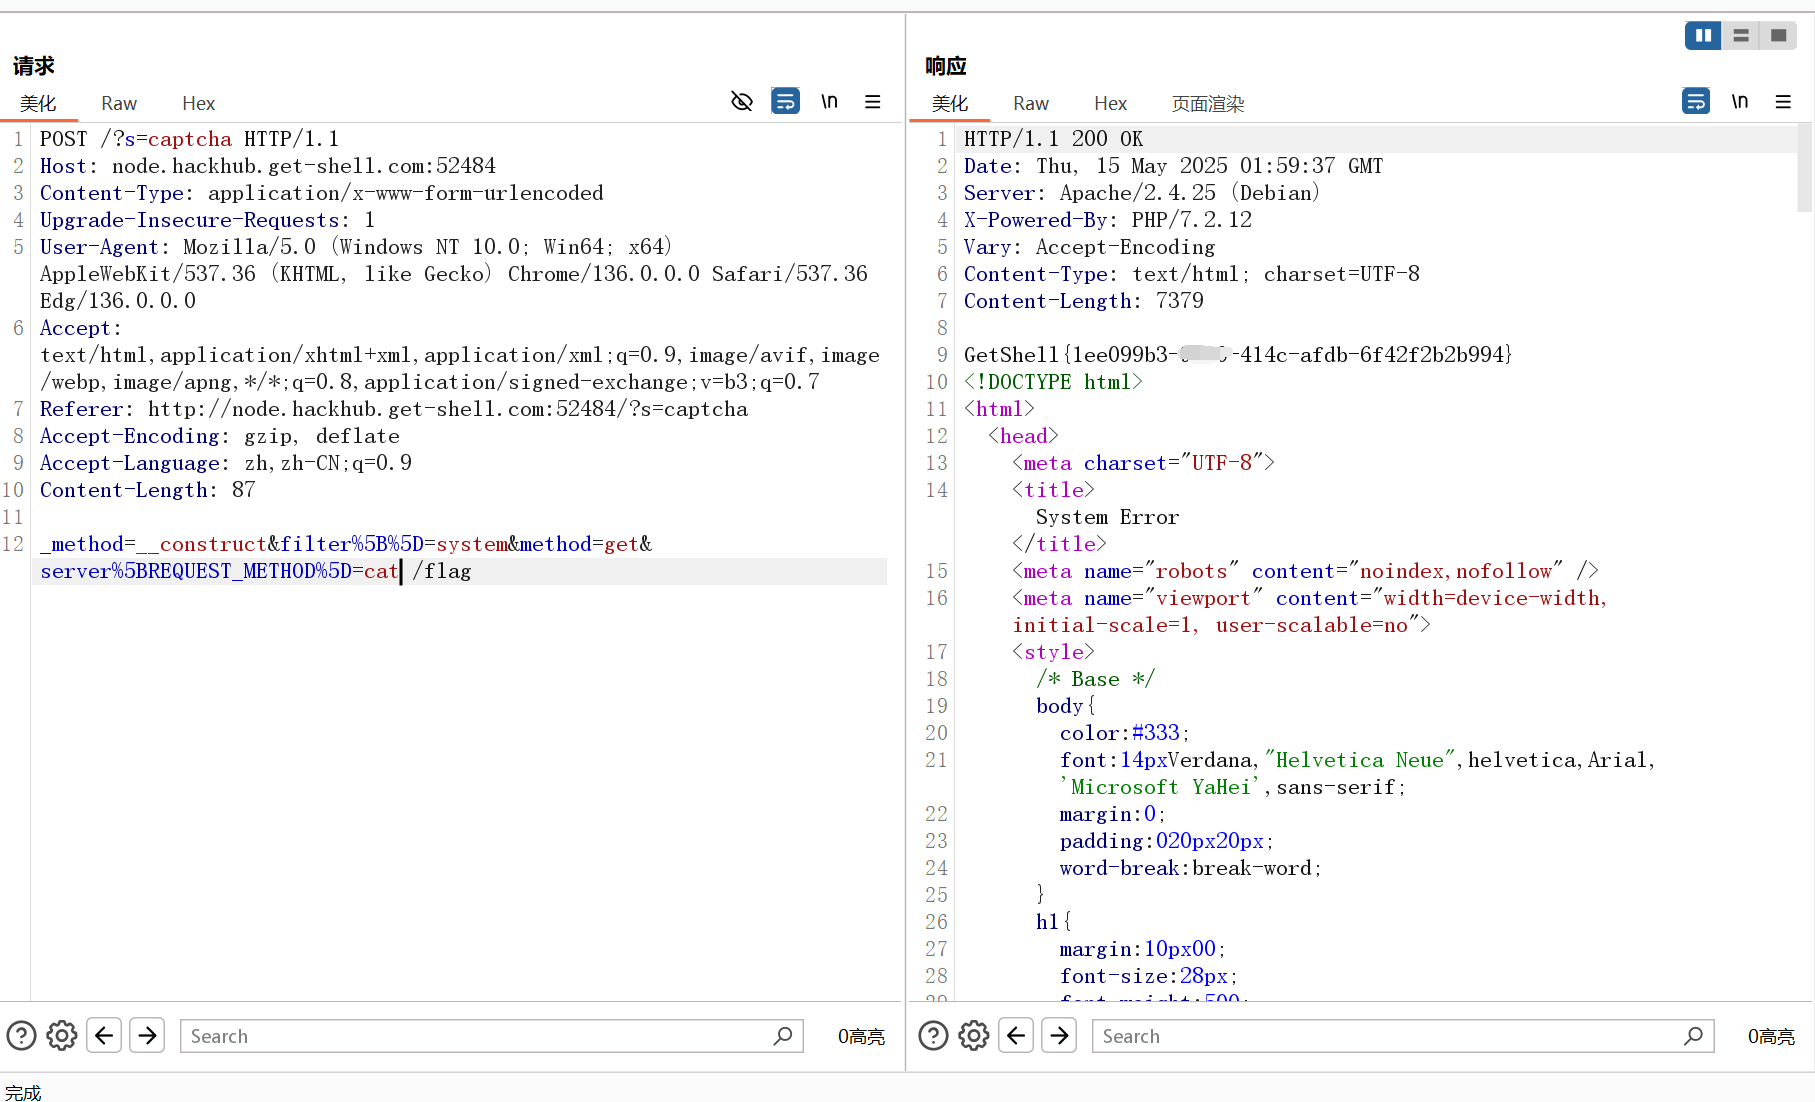The height and width of the screenshot is (1102, 1815).
Task: Disable word wrap in the request panel
Action: (x=786, y=101)
